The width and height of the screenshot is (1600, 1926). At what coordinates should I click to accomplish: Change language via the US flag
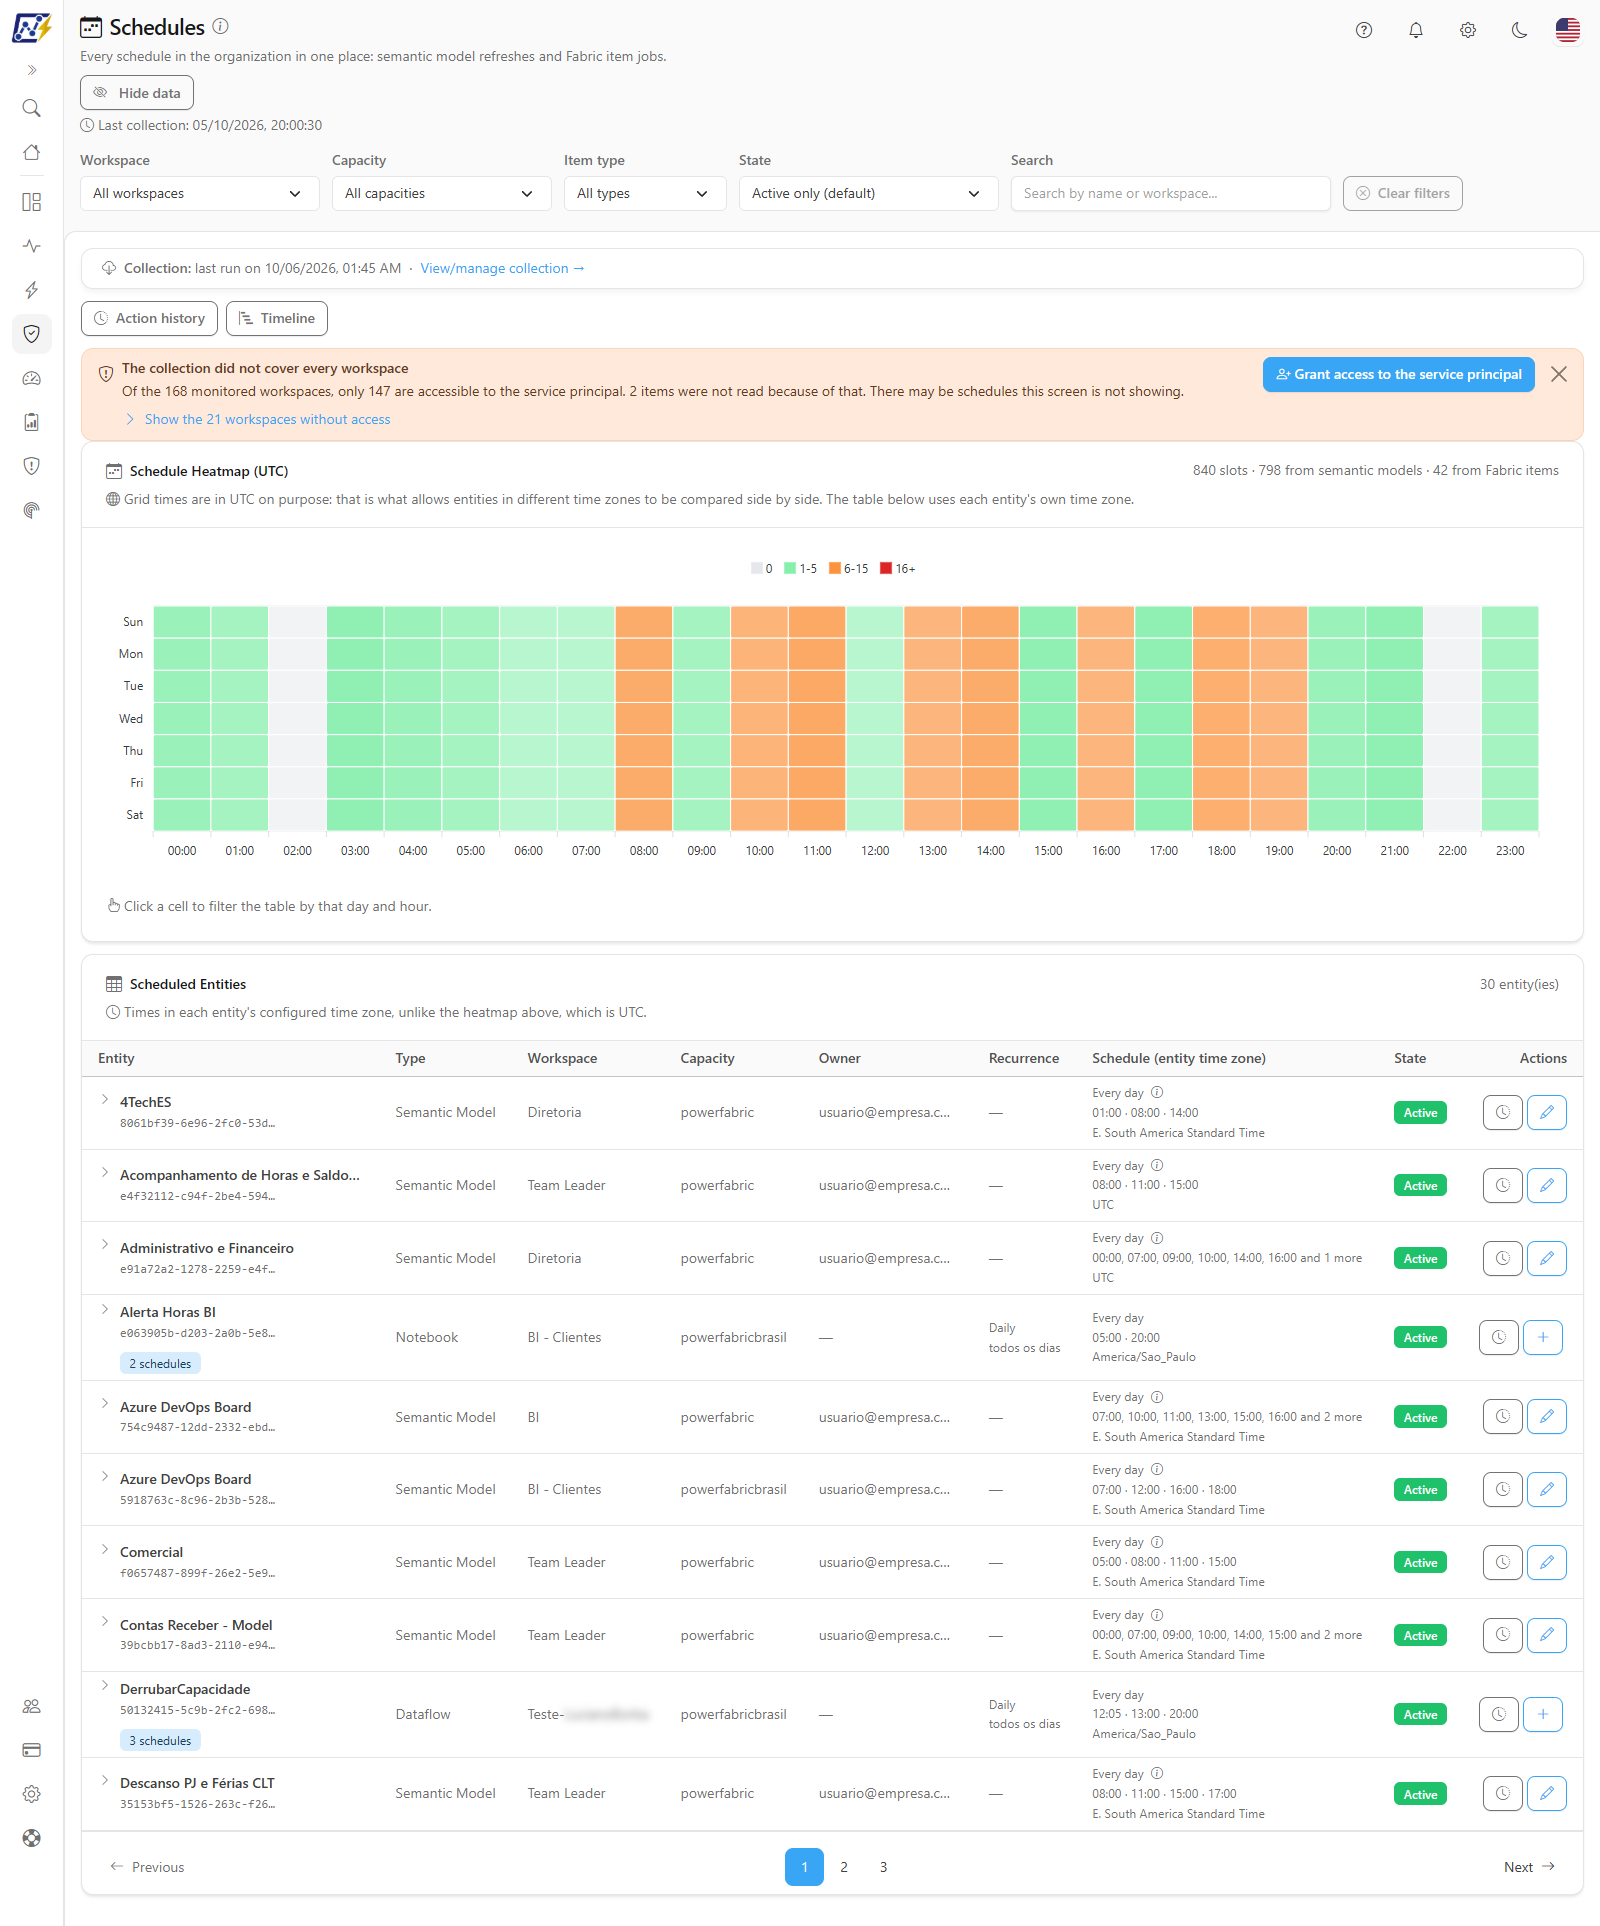[x=1568, y=30]
